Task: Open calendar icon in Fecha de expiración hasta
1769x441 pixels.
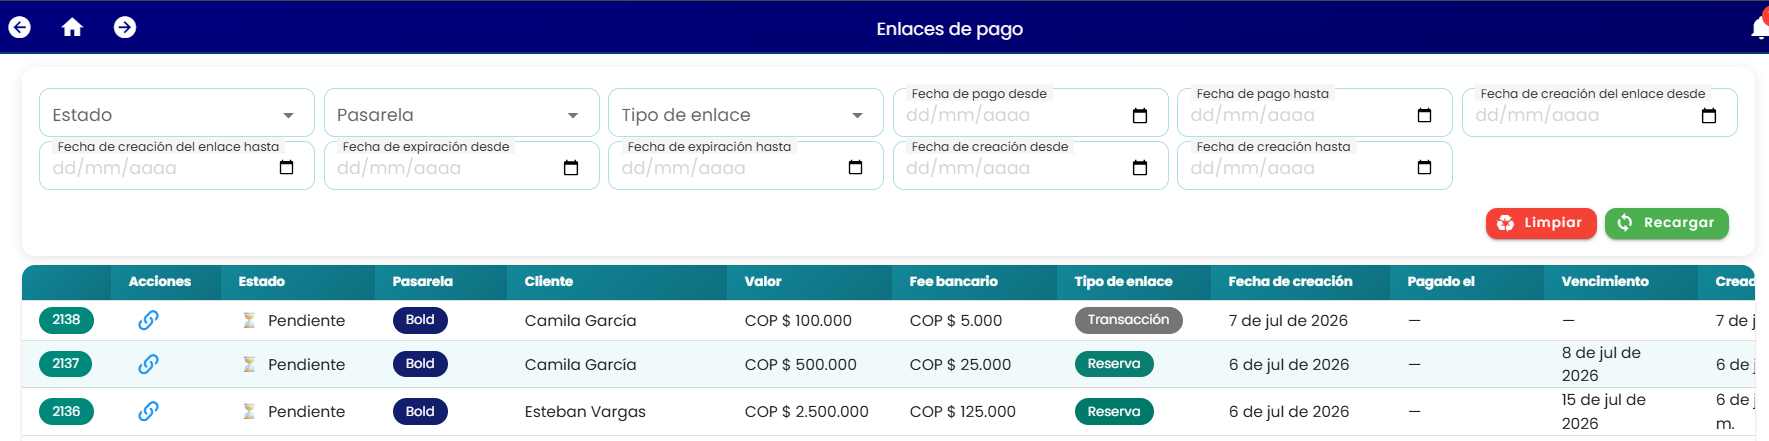Action: (x=855, y=167)
